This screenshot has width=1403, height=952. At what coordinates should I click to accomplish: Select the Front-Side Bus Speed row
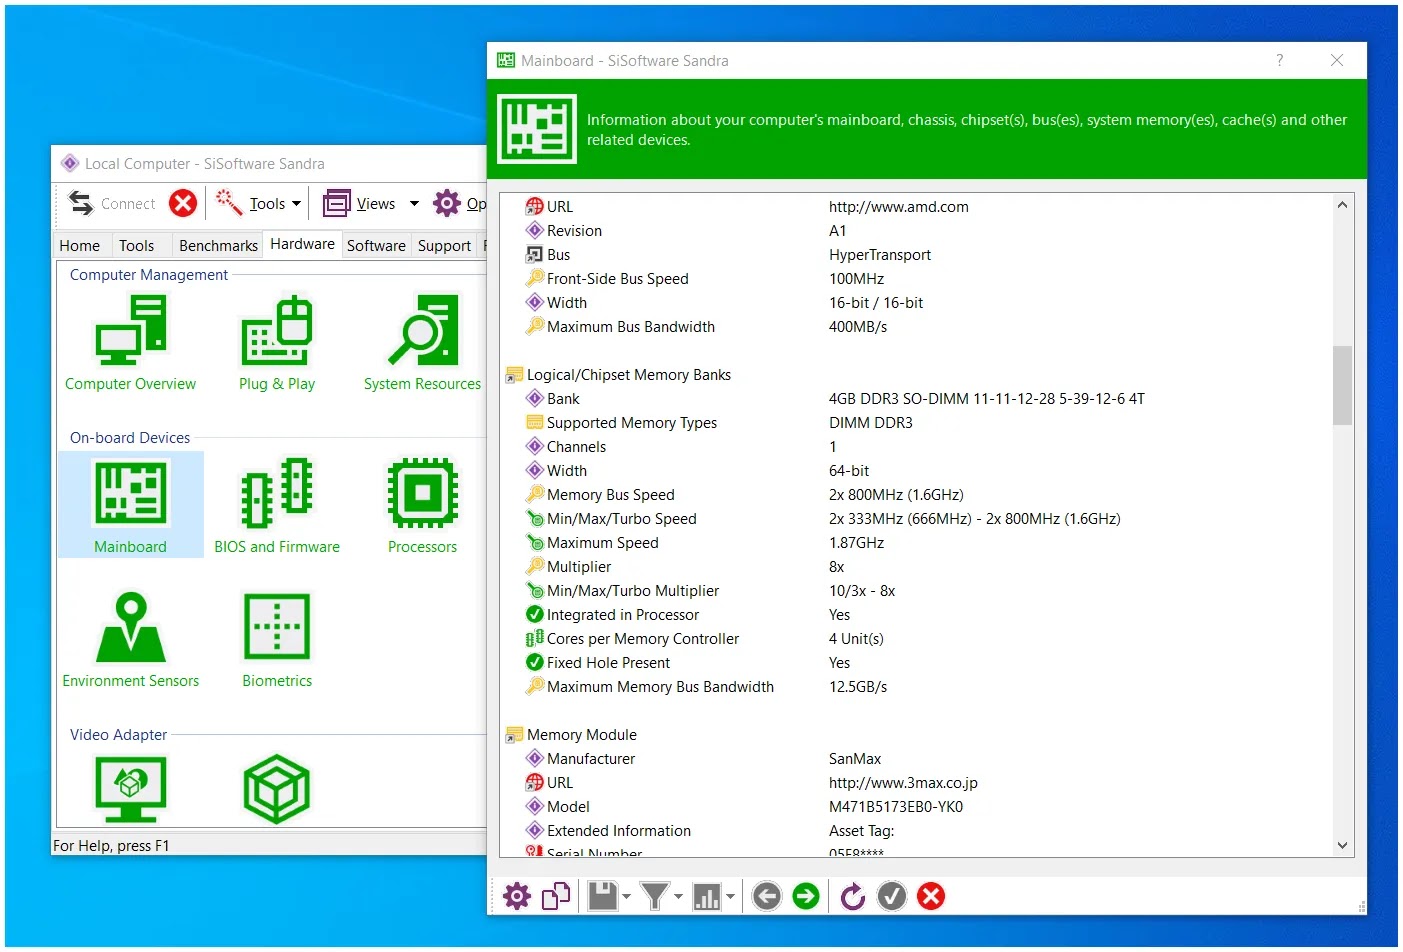(917, 279)
